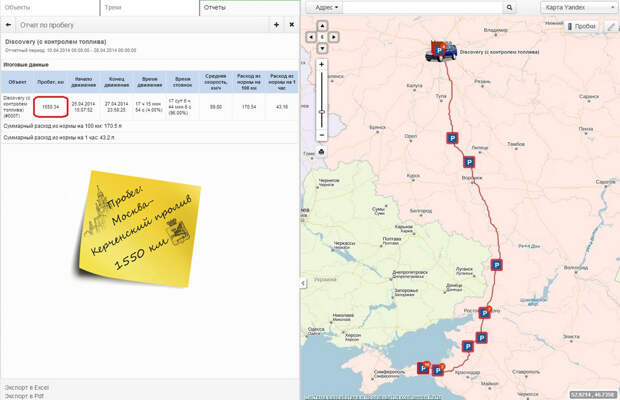Open the Карта Yandex map dropdown
The width and height of the screenshot is (620, 400).
pos(579,8)
